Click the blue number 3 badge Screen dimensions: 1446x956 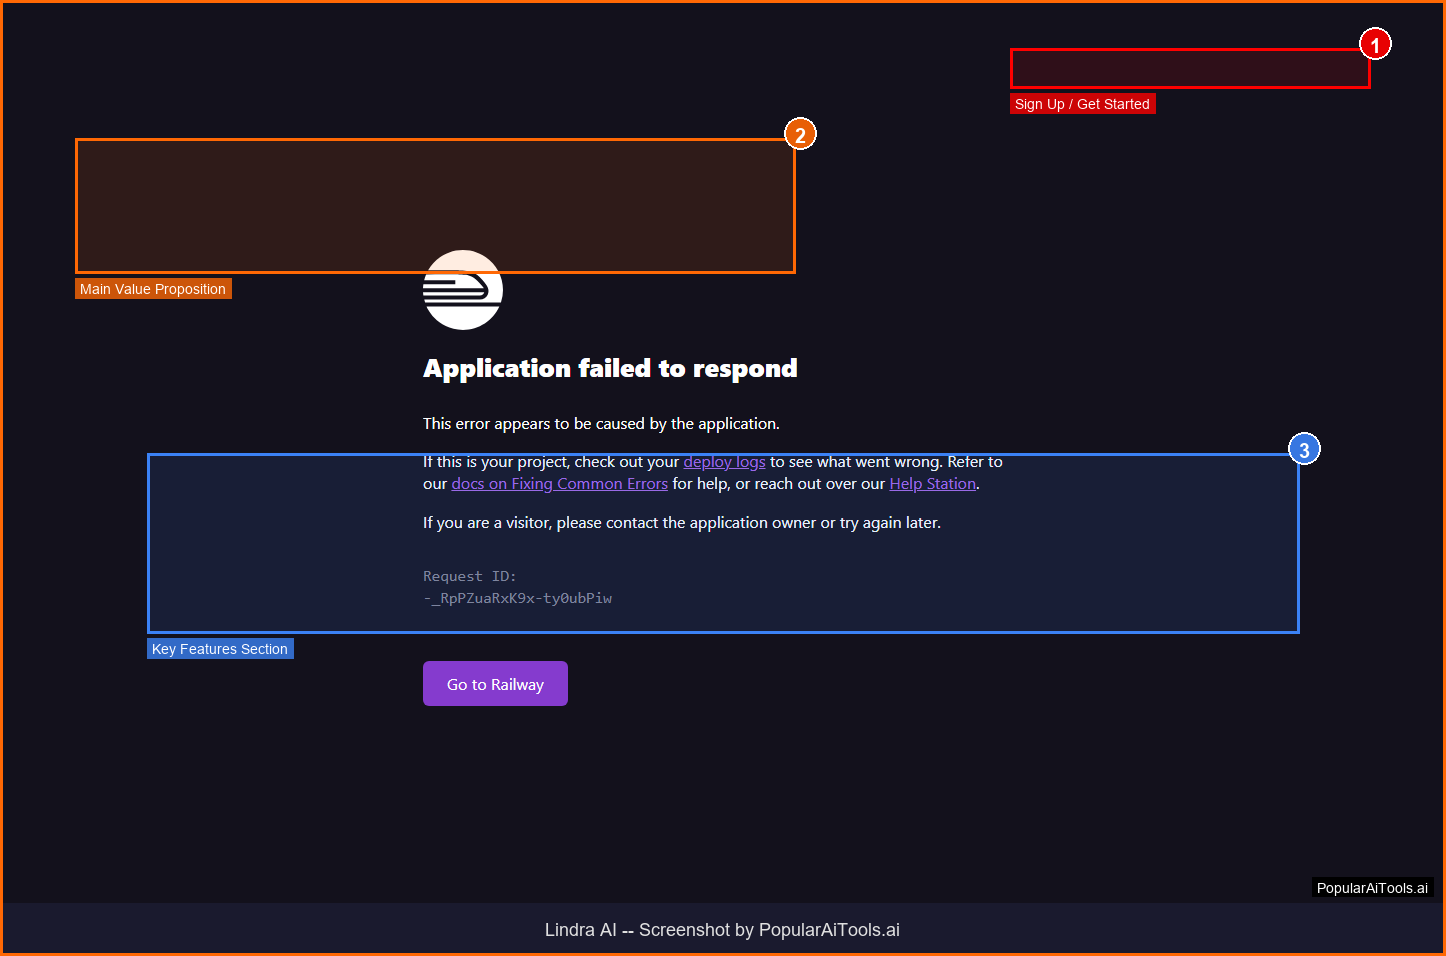pyautogui.click(x=1304, y=450)
